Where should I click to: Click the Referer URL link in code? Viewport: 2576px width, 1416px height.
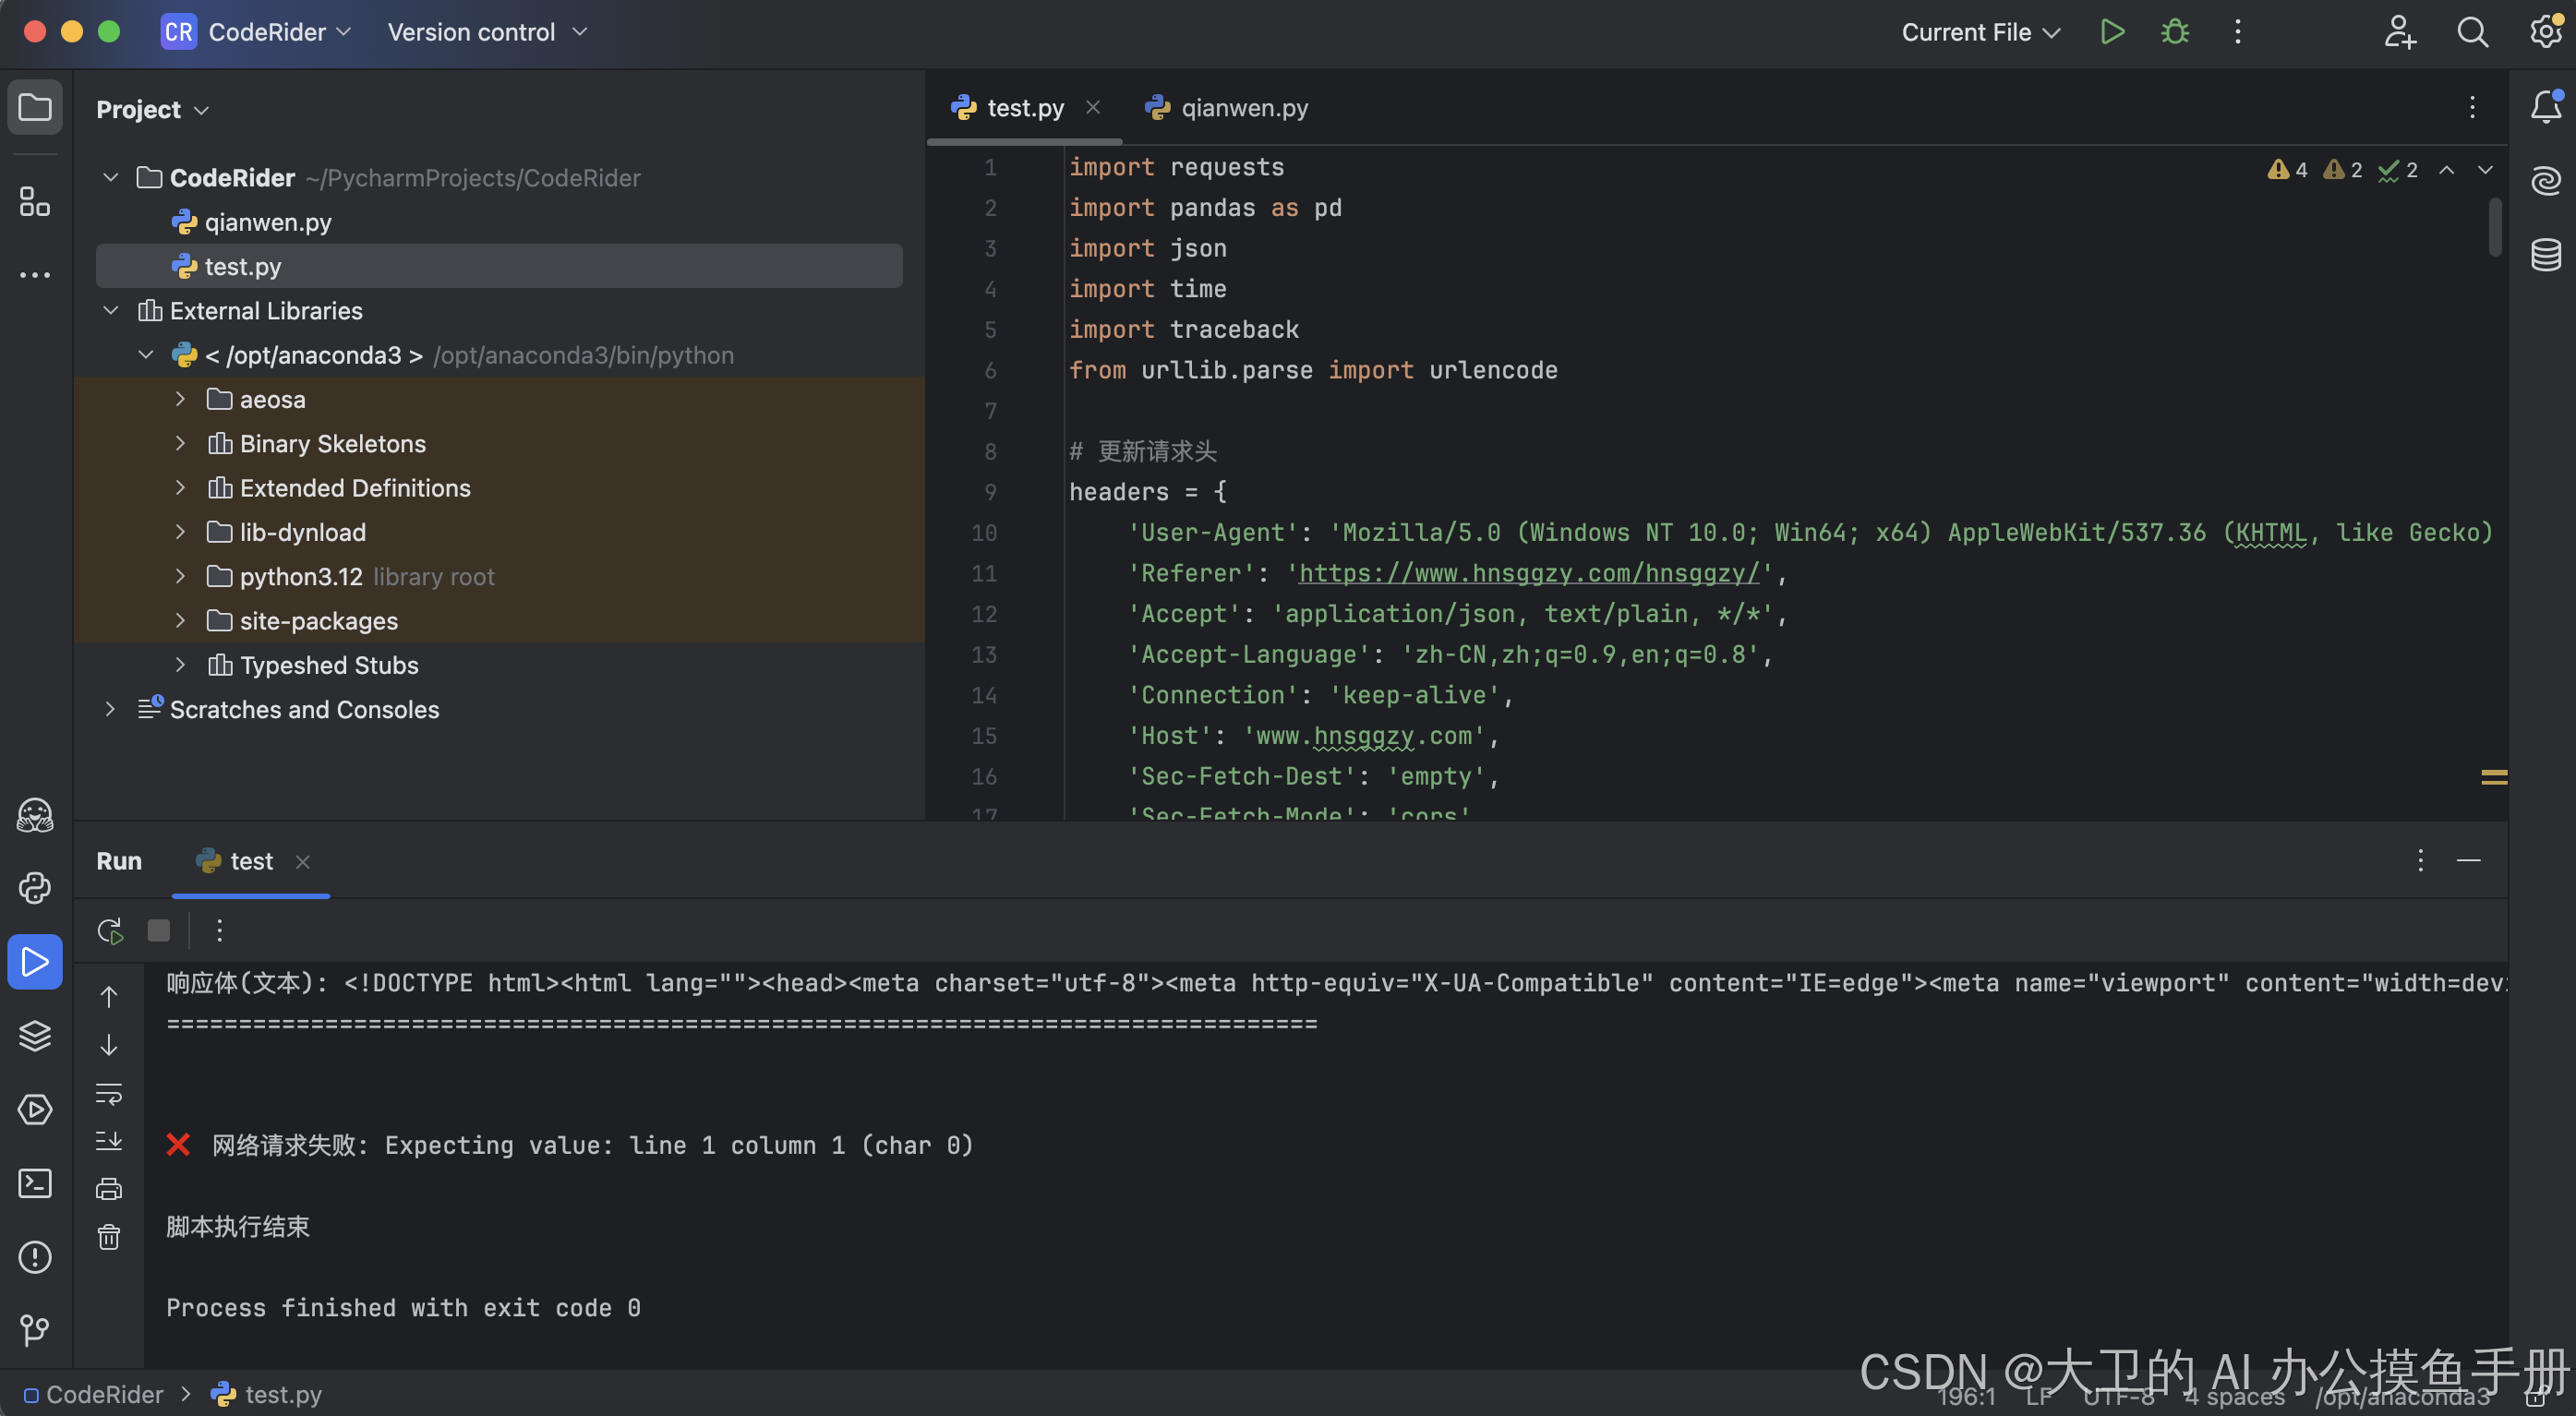pyautogui.click(x=1528, y=573)
